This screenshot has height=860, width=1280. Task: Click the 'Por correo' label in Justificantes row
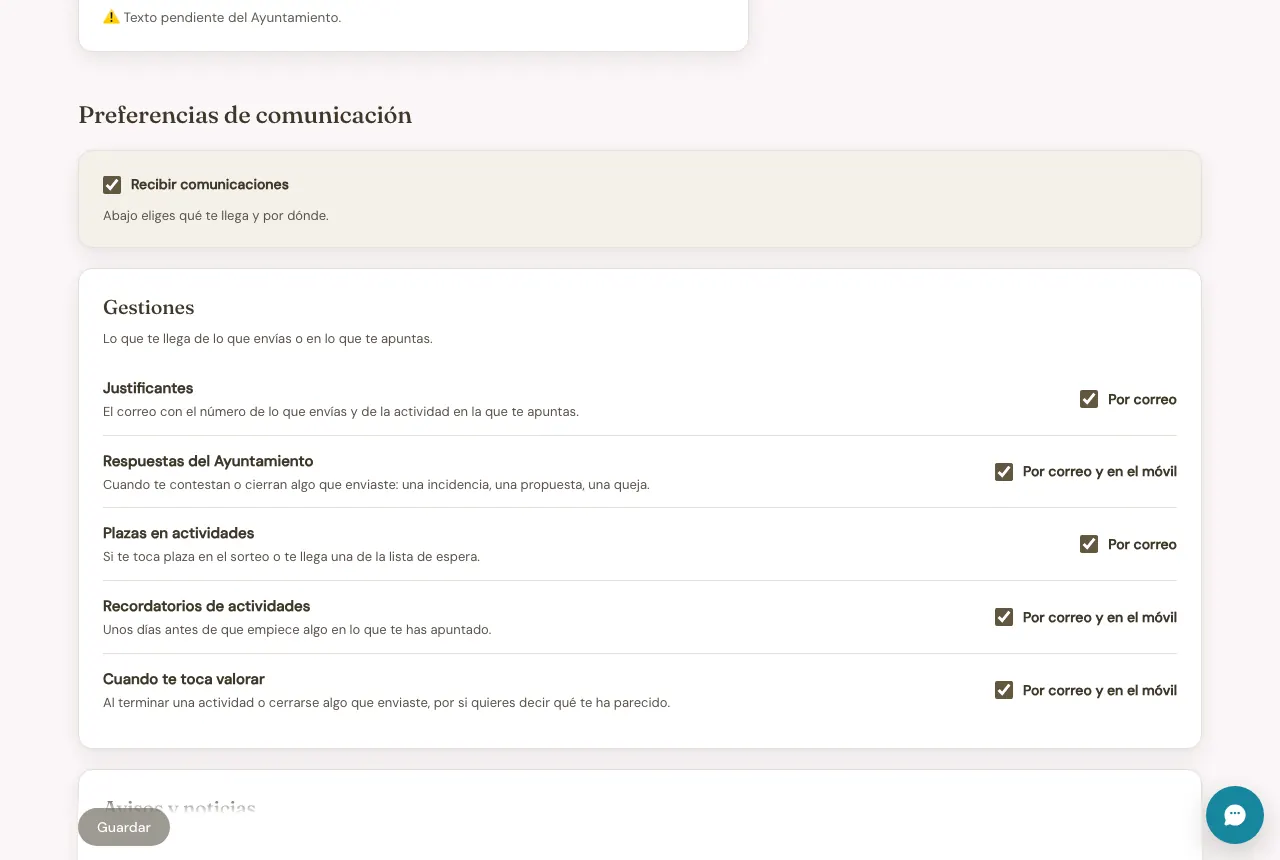click(1142, 399)
